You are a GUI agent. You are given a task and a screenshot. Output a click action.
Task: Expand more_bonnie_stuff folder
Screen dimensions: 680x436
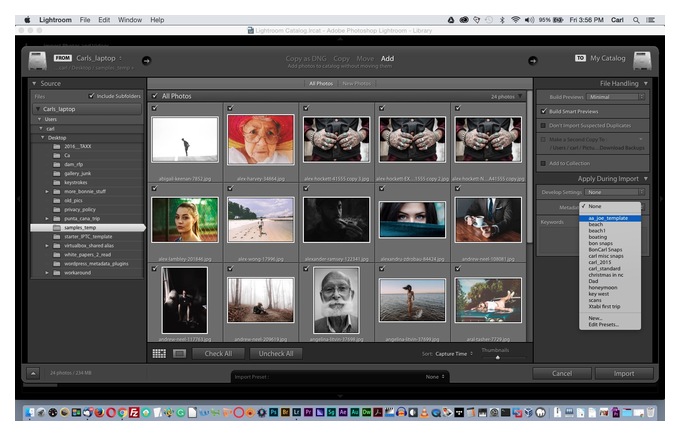(47, 191)
